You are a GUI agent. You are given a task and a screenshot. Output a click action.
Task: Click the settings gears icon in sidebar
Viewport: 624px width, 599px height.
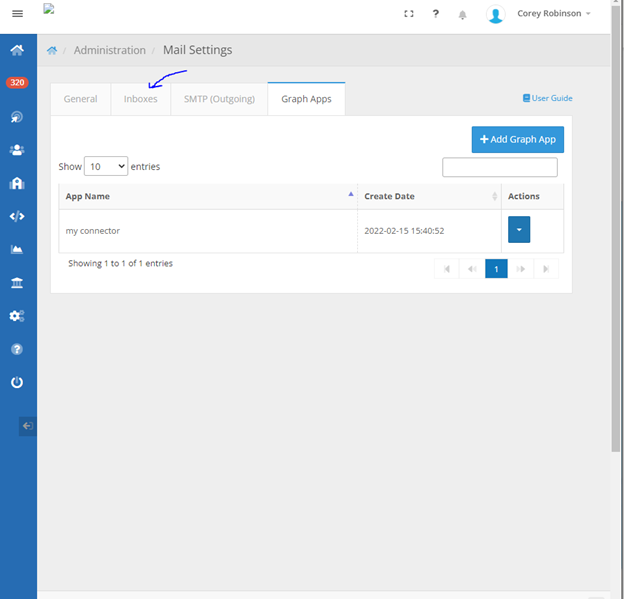click(17, 316)
